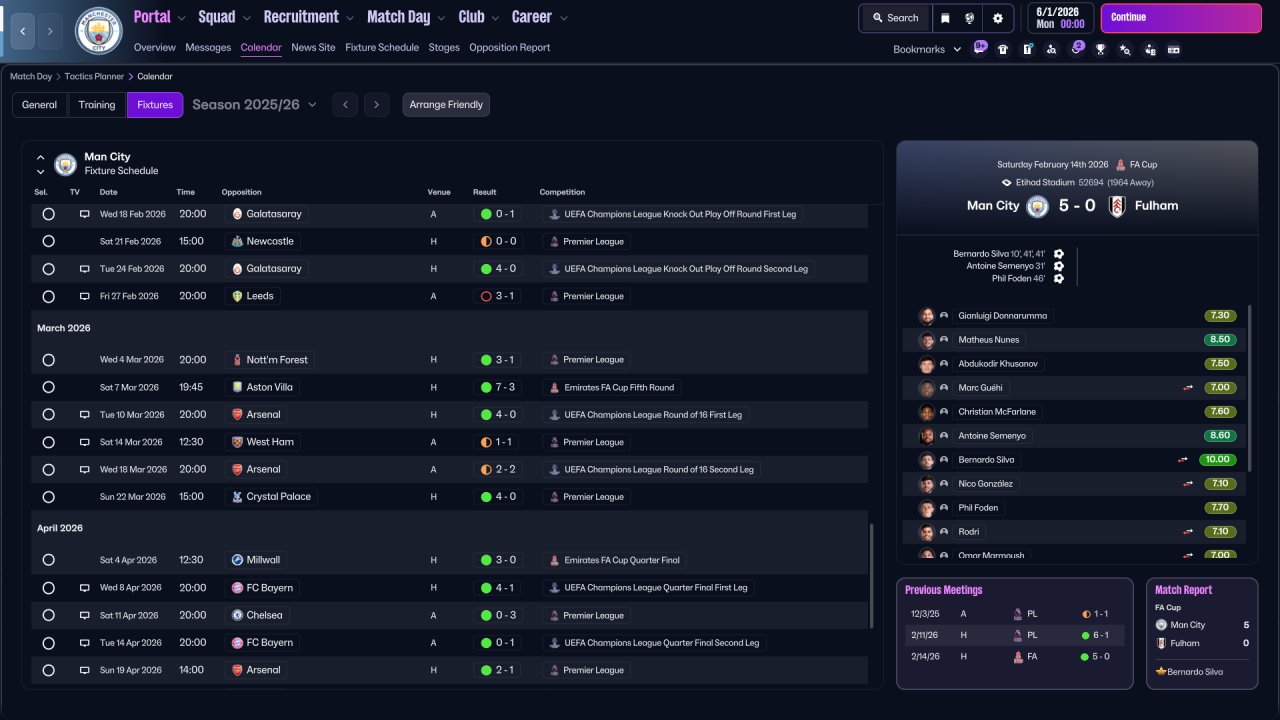Select radio for Nott'm Forest fixture
Screen dimensions: 1280x720
48,360
